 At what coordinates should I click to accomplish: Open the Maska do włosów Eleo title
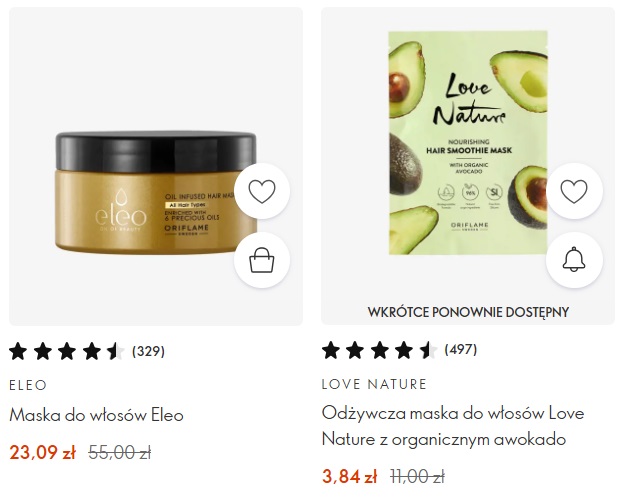coord(96,415)
